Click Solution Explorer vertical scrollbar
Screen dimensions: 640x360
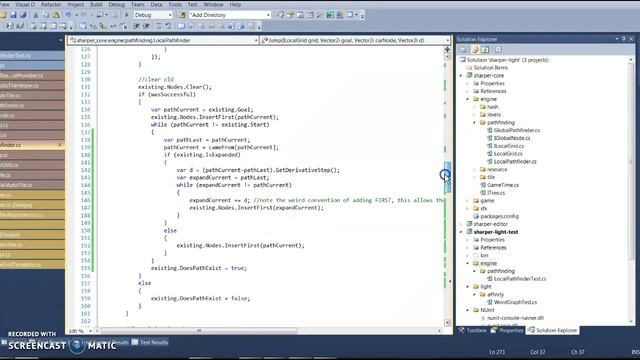(x=631, y=161)
